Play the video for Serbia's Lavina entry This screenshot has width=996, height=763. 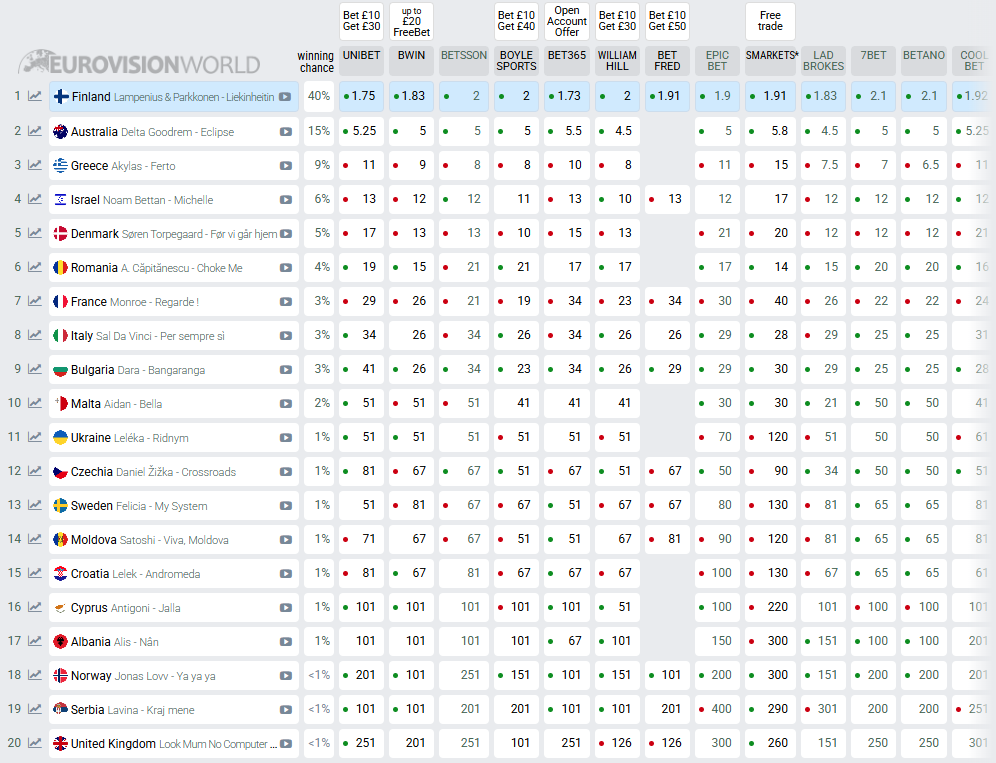pos(286,710)
